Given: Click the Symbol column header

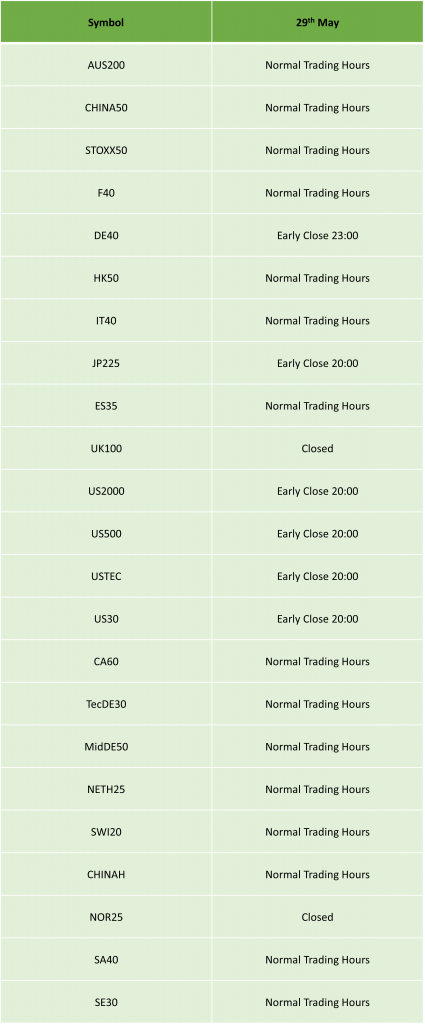Looking at the screenshot, I should [106, 22].
